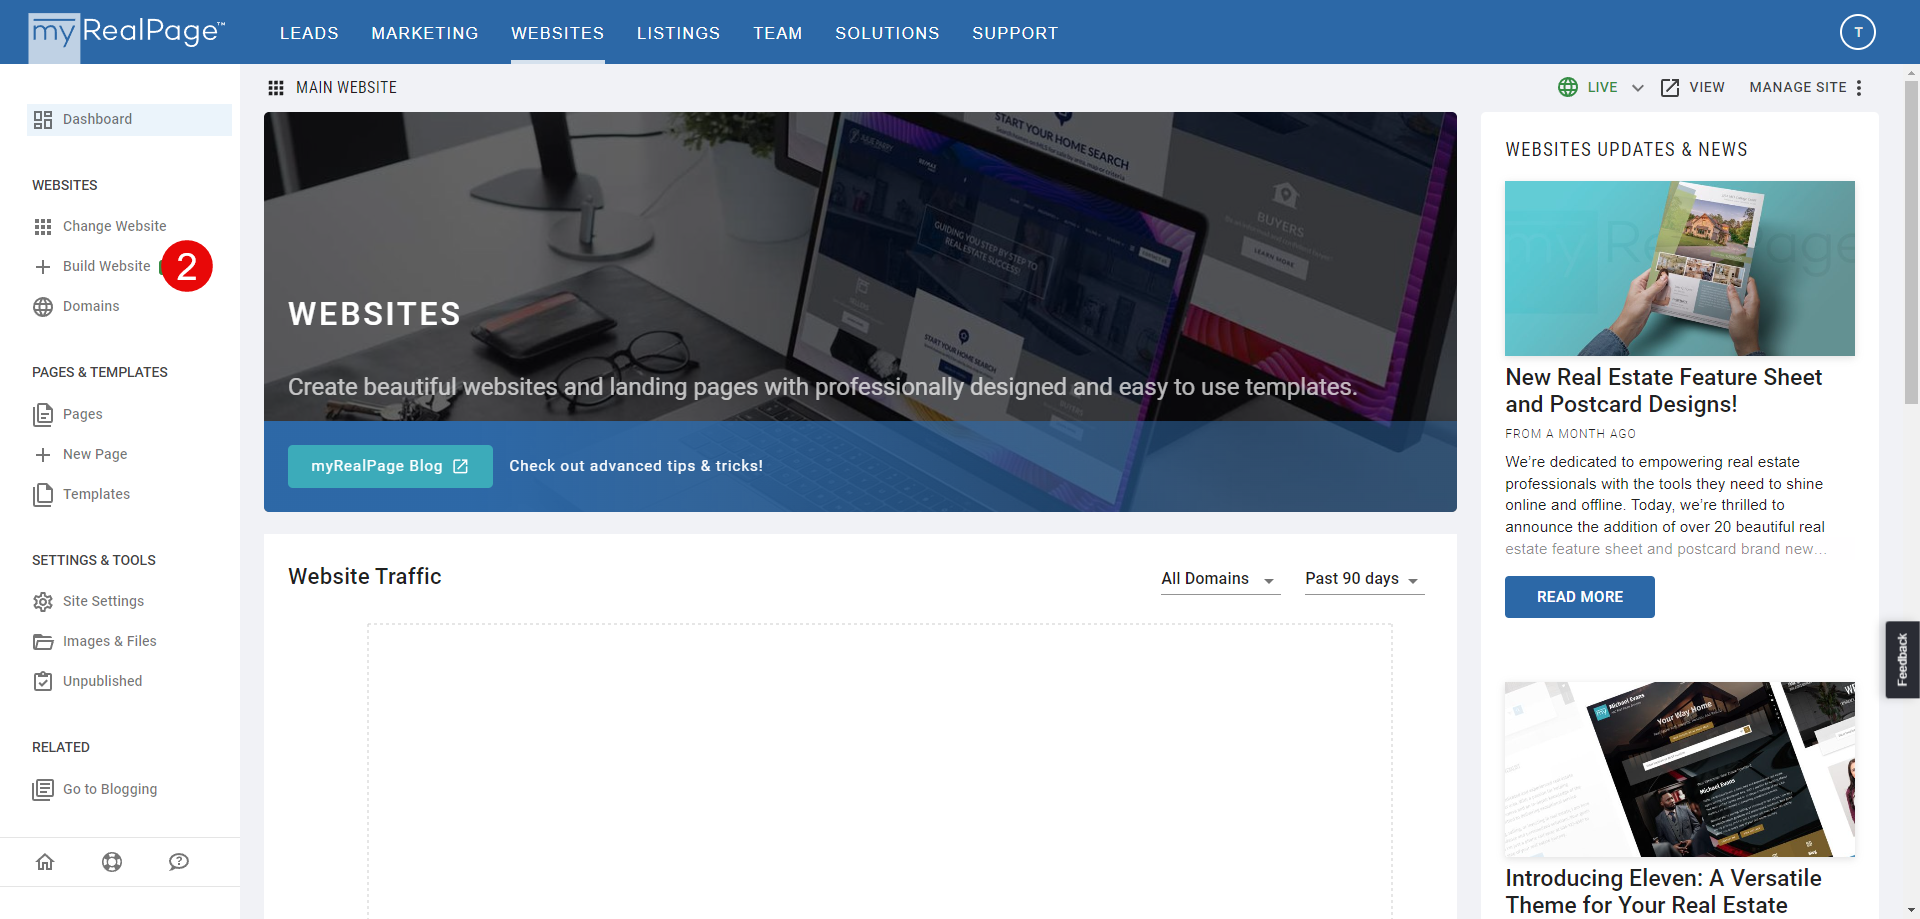Click the Website Traffic heading

click(365, 577)
